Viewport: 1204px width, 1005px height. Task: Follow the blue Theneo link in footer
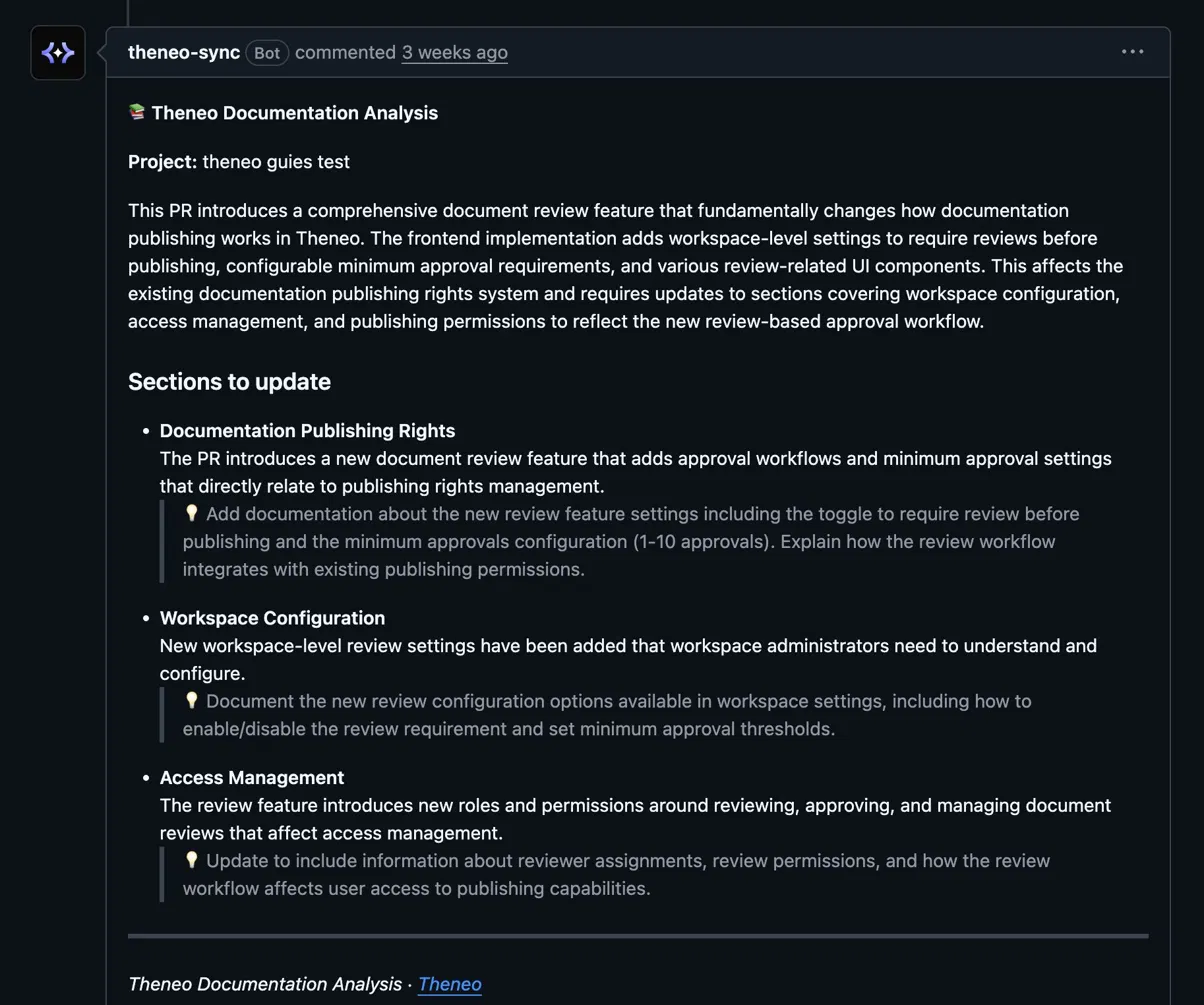[450, 984]
